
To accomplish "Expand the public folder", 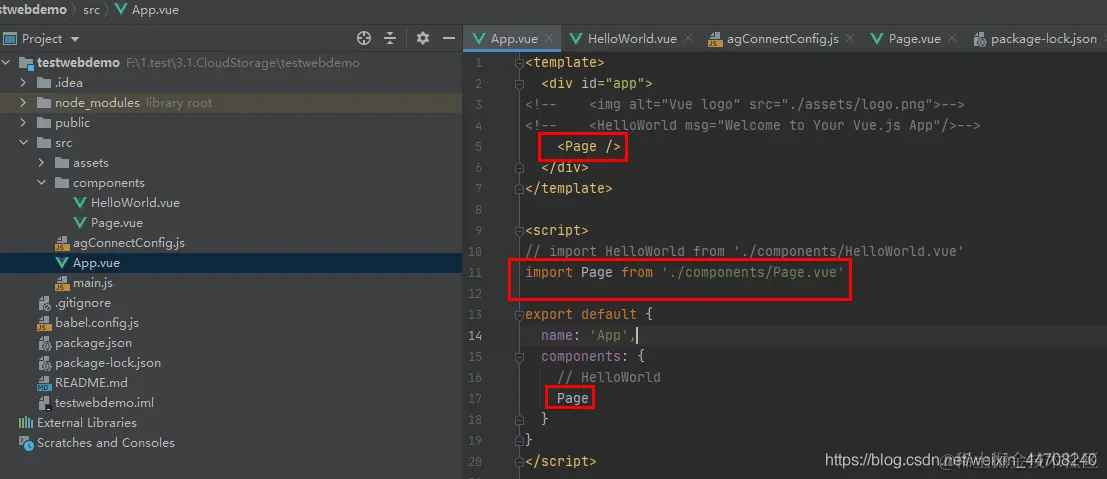I will 23,122.
